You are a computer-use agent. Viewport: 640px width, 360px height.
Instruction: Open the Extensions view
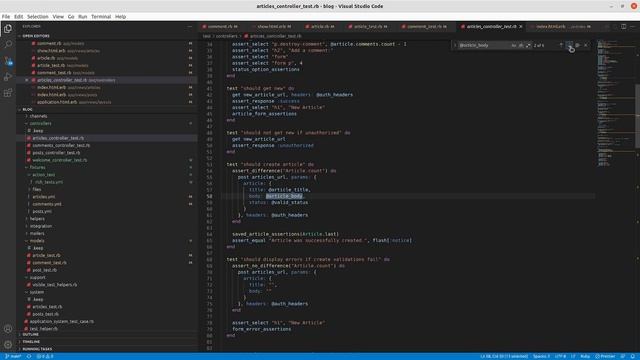coord(8,93)
